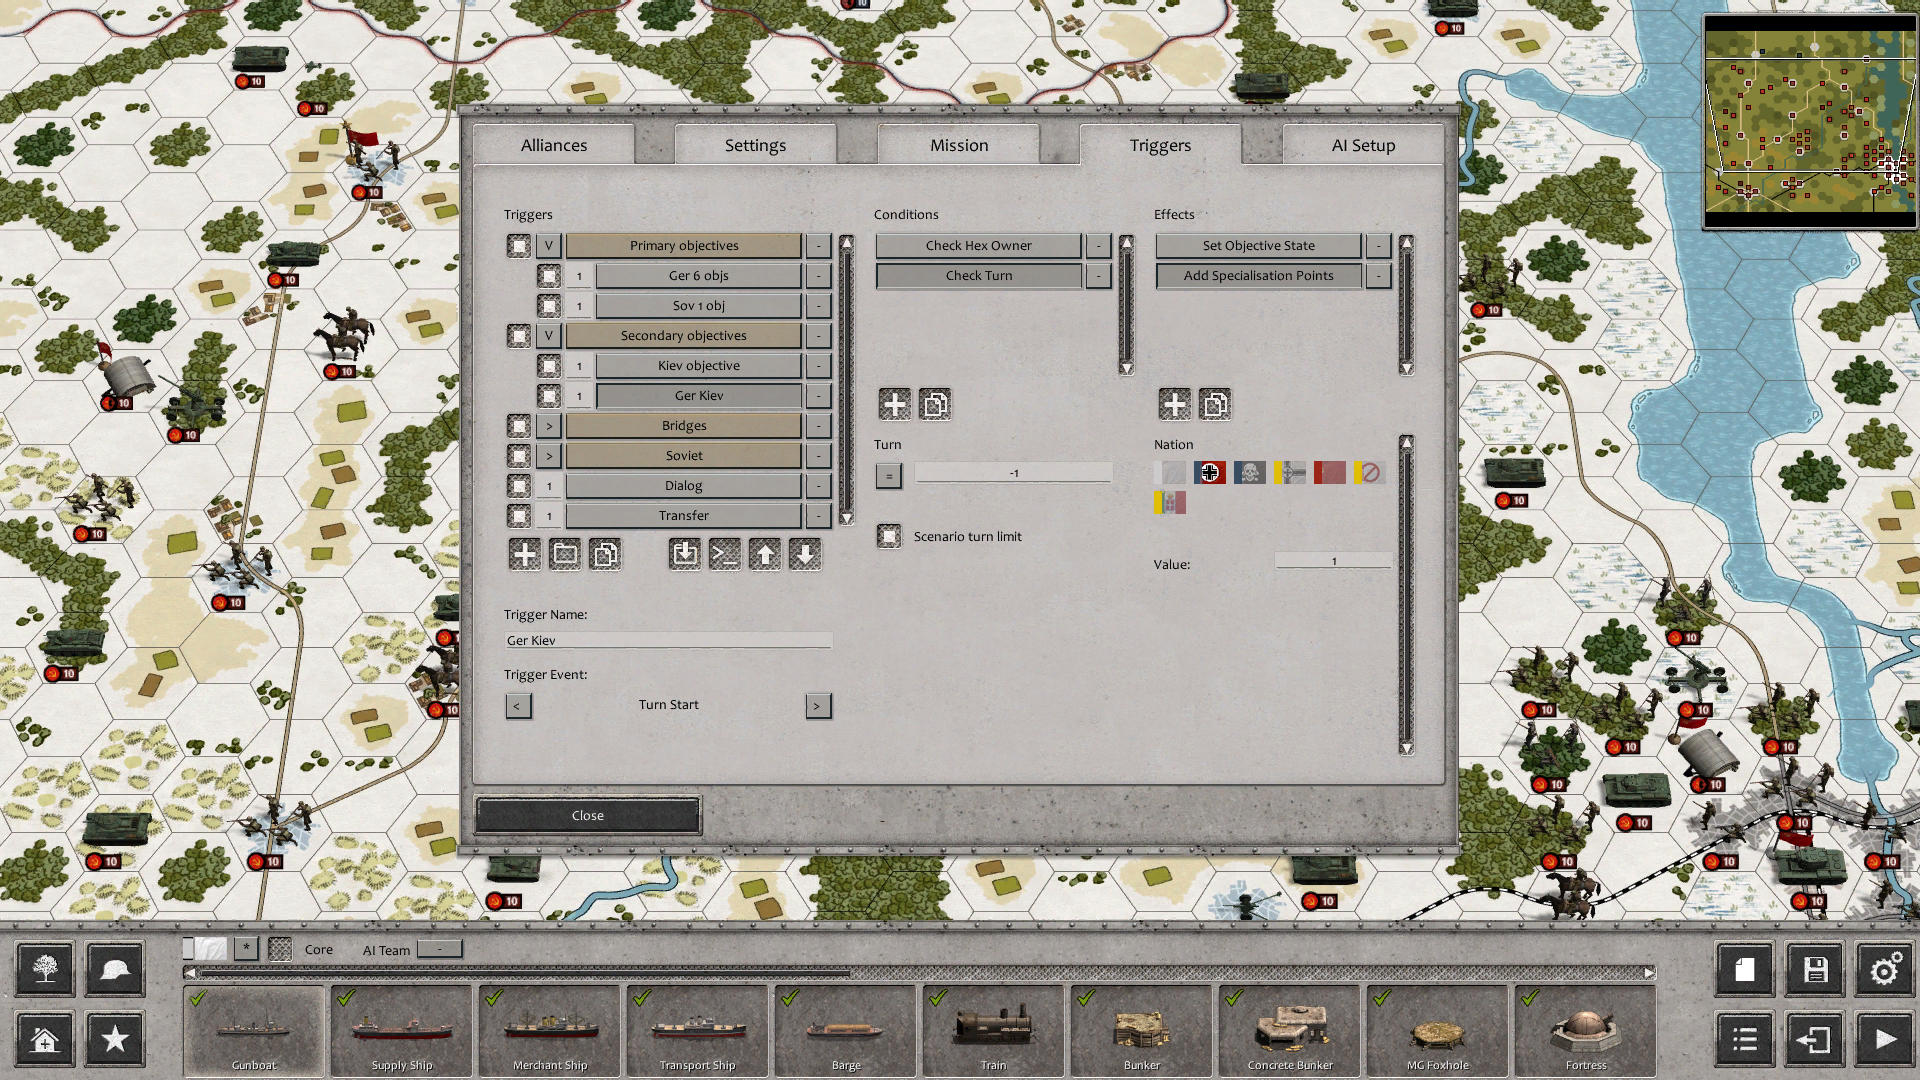Duplicate the selected trigger
The image size is (1920, 1080).
605,554
